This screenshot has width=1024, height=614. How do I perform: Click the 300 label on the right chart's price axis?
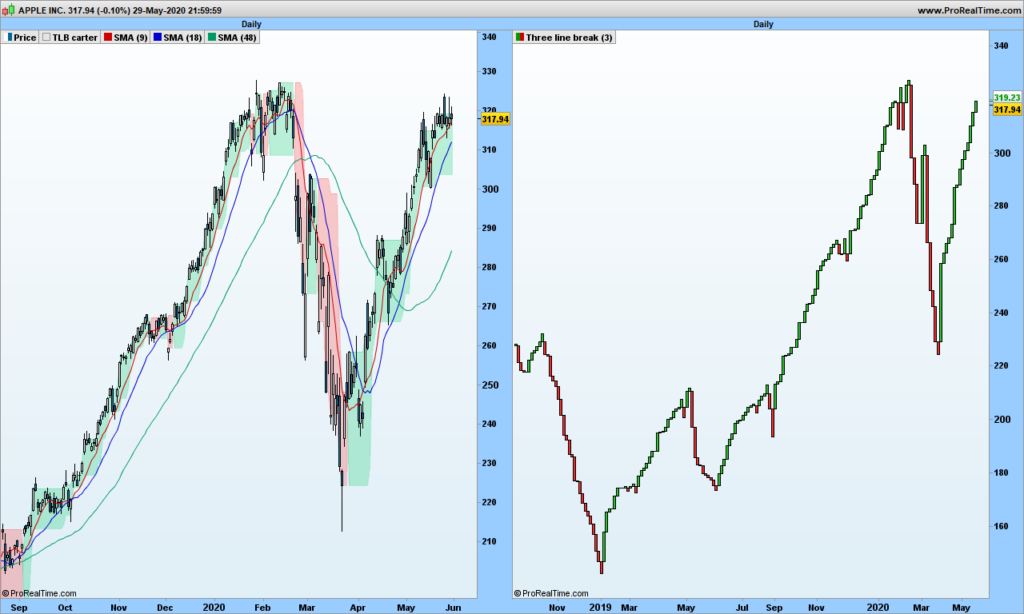1001,153
